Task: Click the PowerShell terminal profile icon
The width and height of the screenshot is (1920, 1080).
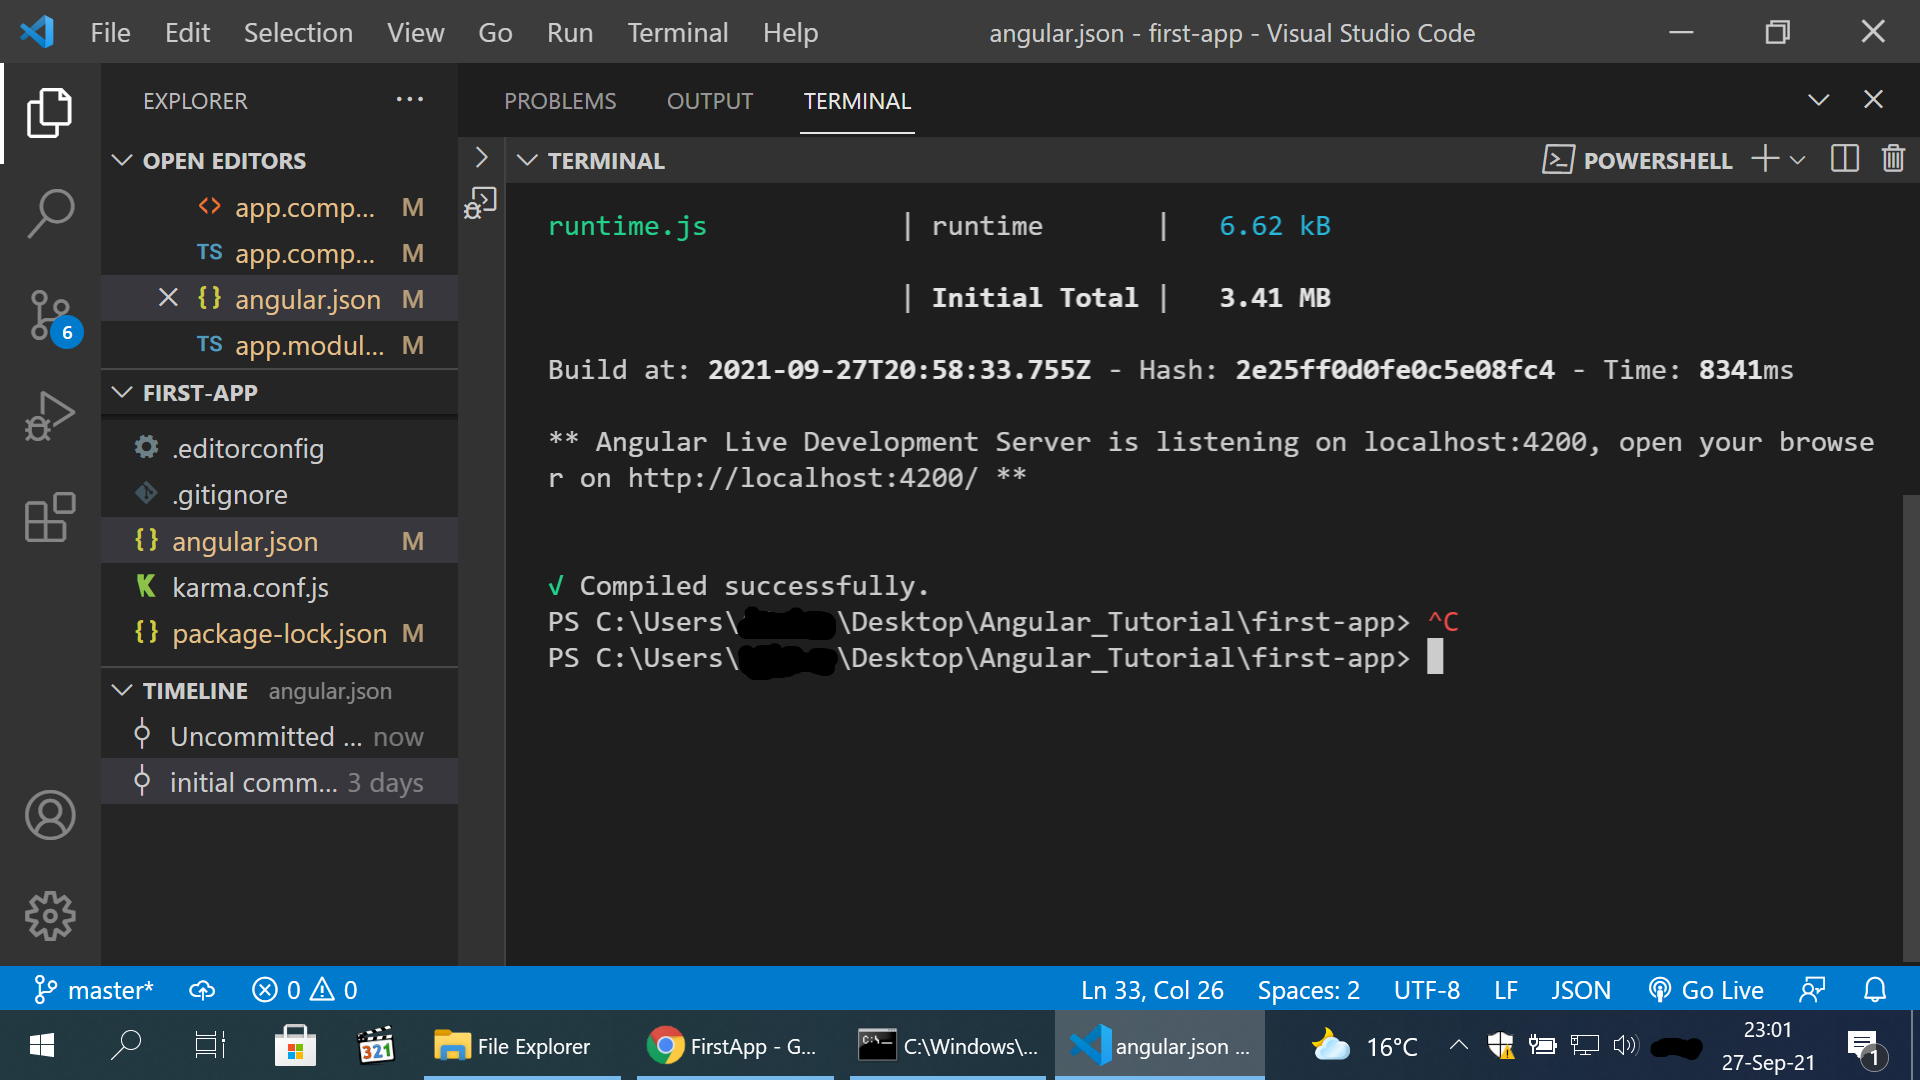Action: click(1558, 160)
